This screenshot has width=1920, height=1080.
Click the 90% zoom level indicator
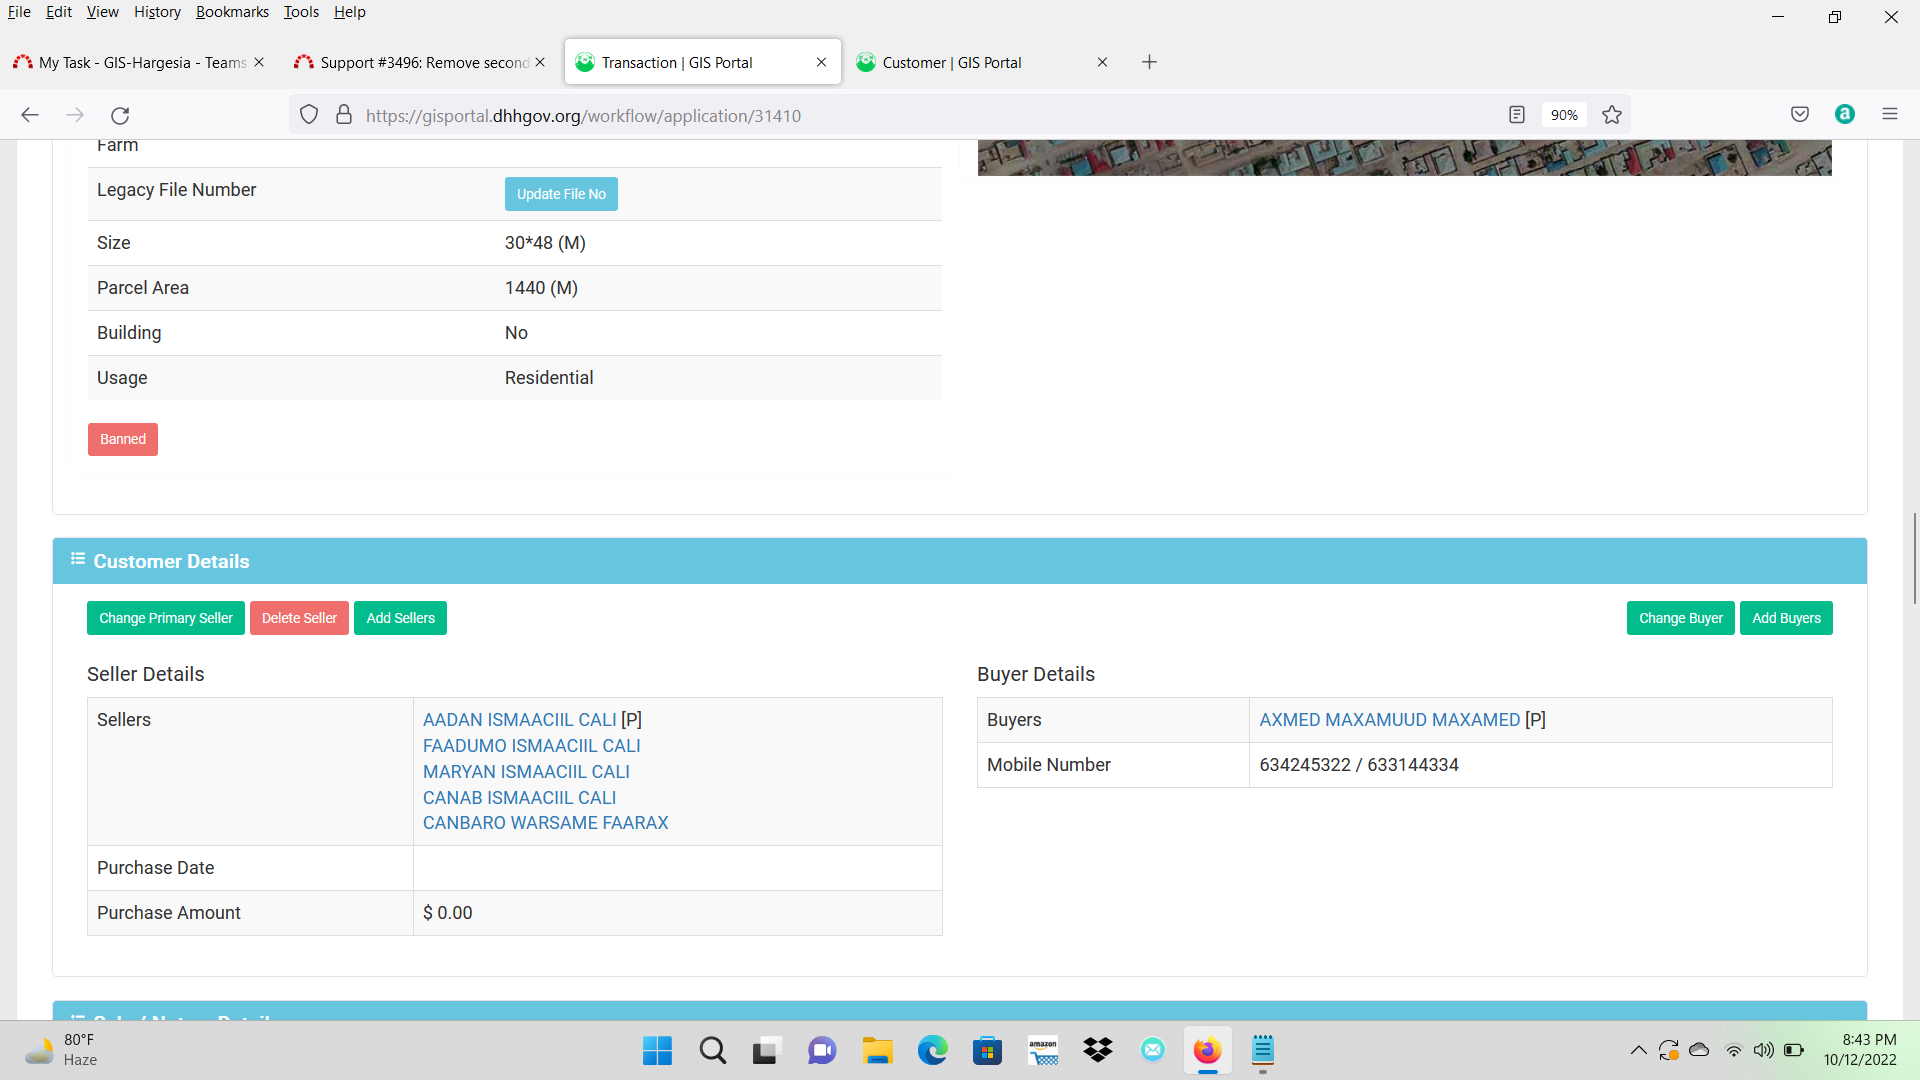pos(1564,115)
